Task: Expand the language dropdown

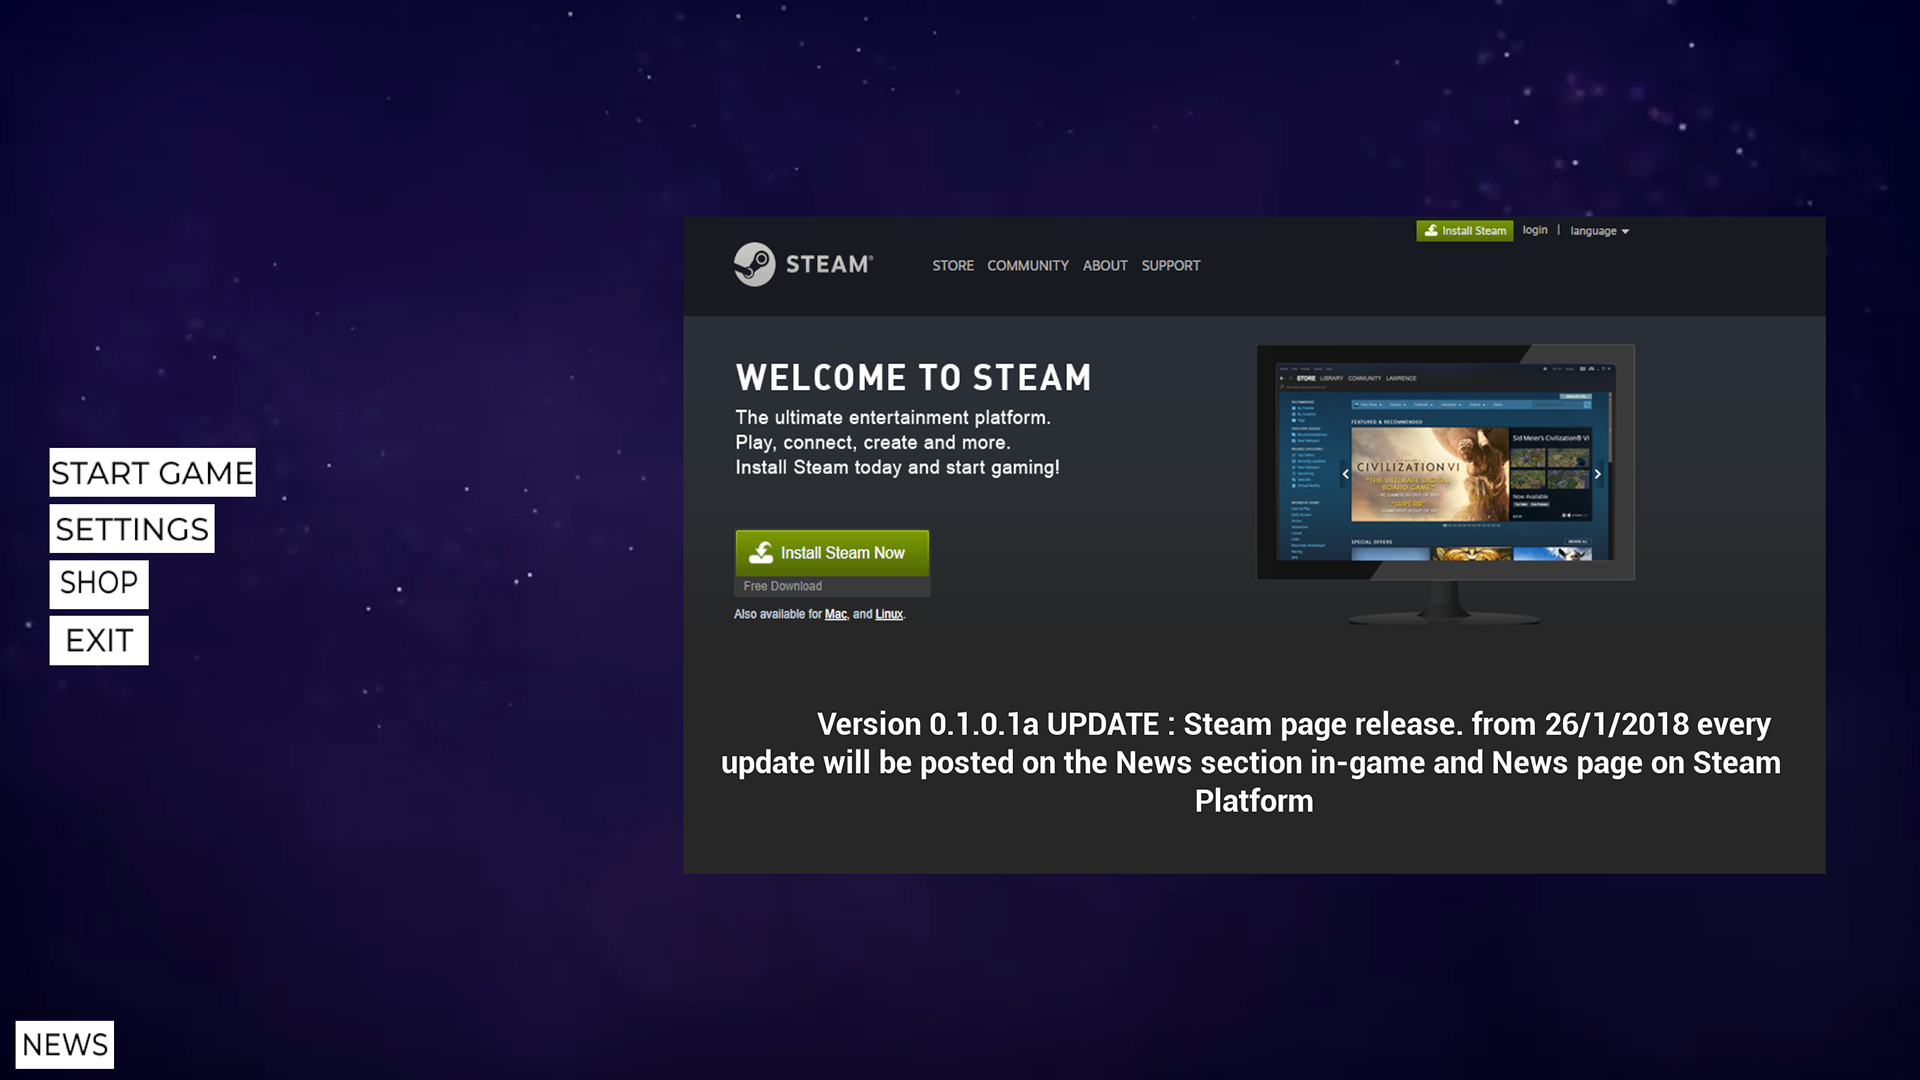Action: (x=1598, y=231)
